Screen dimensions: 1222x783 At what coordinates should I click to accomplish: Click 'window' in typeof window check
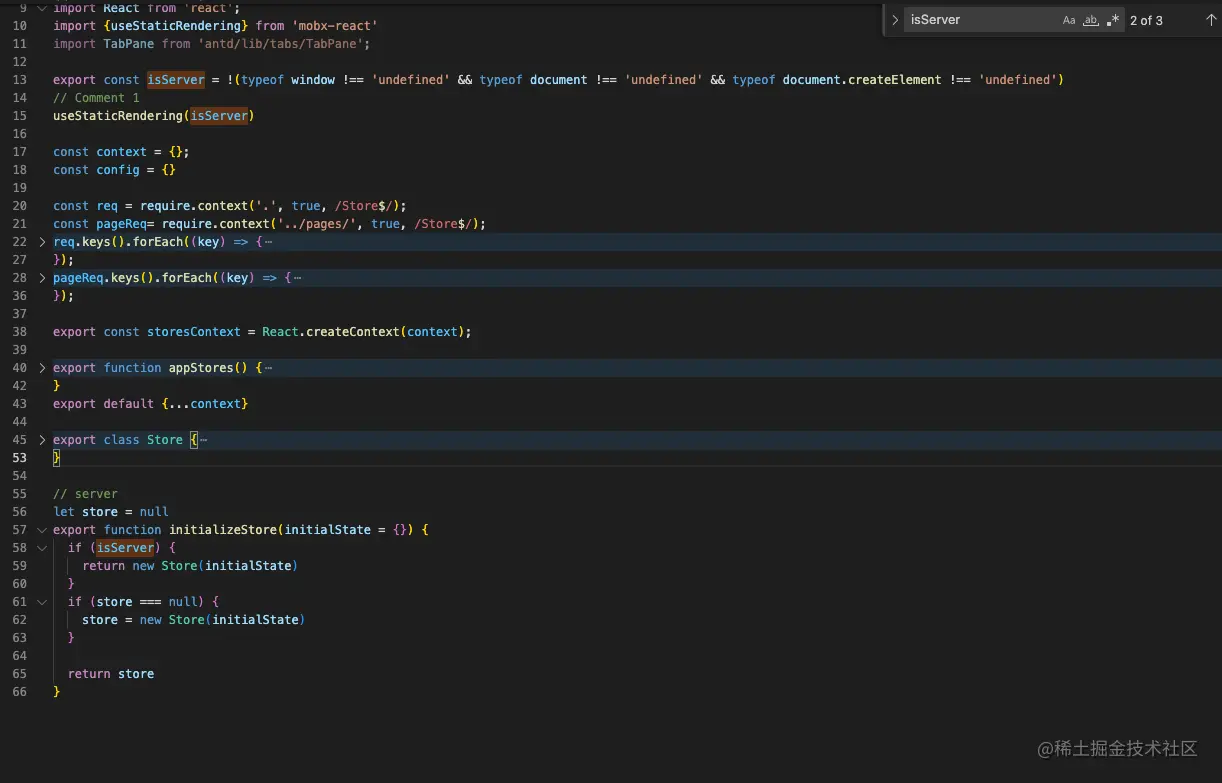[x=313, y=80]
